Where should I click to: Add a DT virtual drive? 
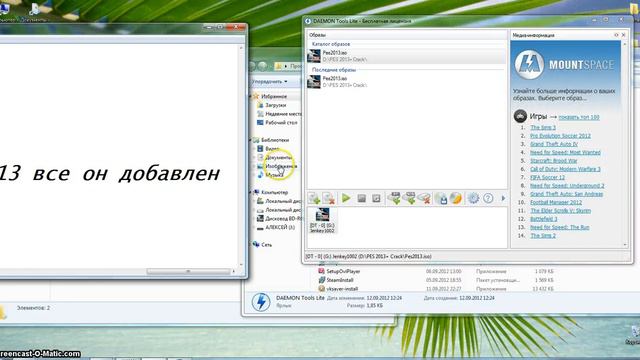click(394, 198)
